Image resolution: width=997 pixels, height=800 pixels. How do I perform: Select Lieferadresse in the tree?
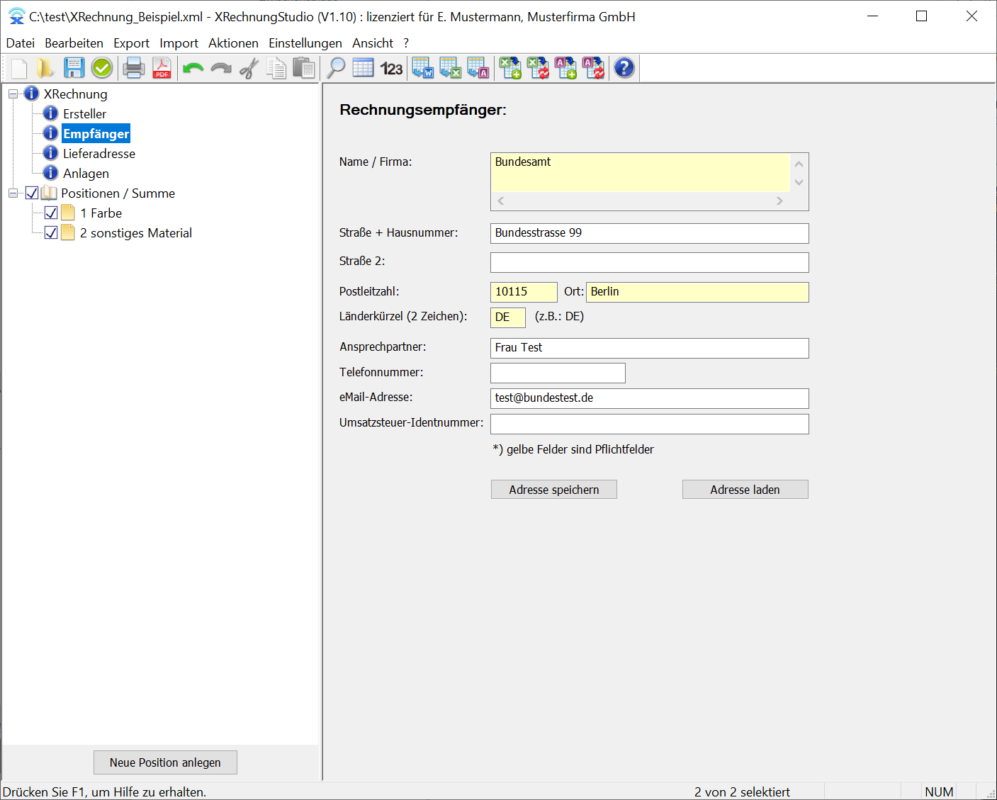(99, 153)
